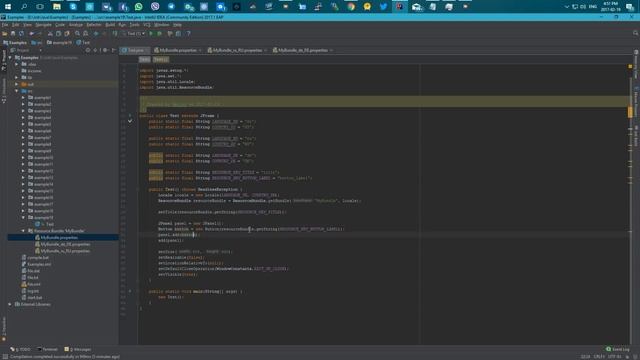
Task: Open the Project view selector dropdown
Action: (26, 50)
